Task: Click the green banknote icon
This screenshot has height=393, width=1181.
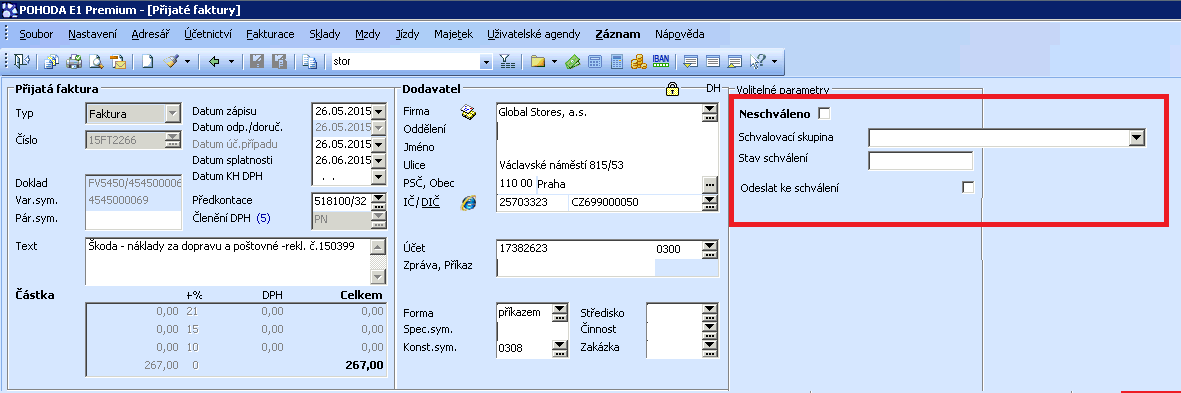Action: coord(573,62)
